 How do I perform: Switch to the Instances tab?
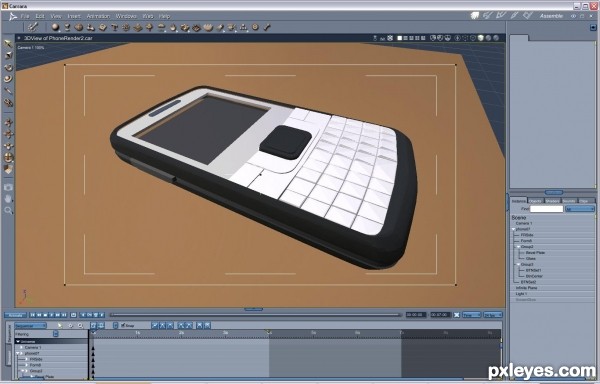(x=518, y=201)
